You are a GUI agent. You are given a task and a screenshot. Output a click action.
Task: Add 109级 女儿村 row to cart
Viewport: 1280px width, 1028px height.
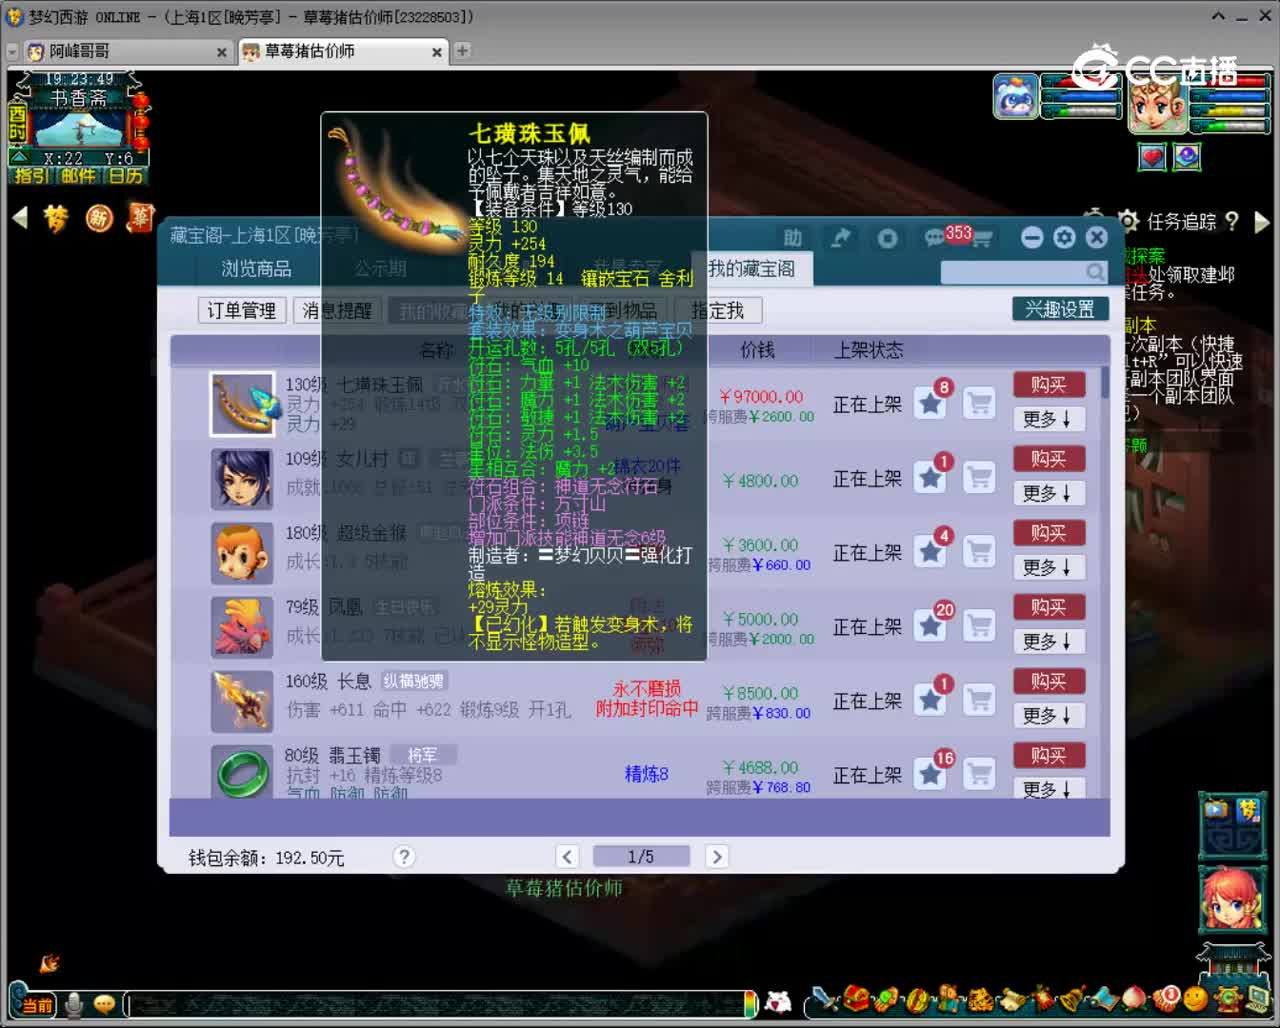[x=979, y=478]
